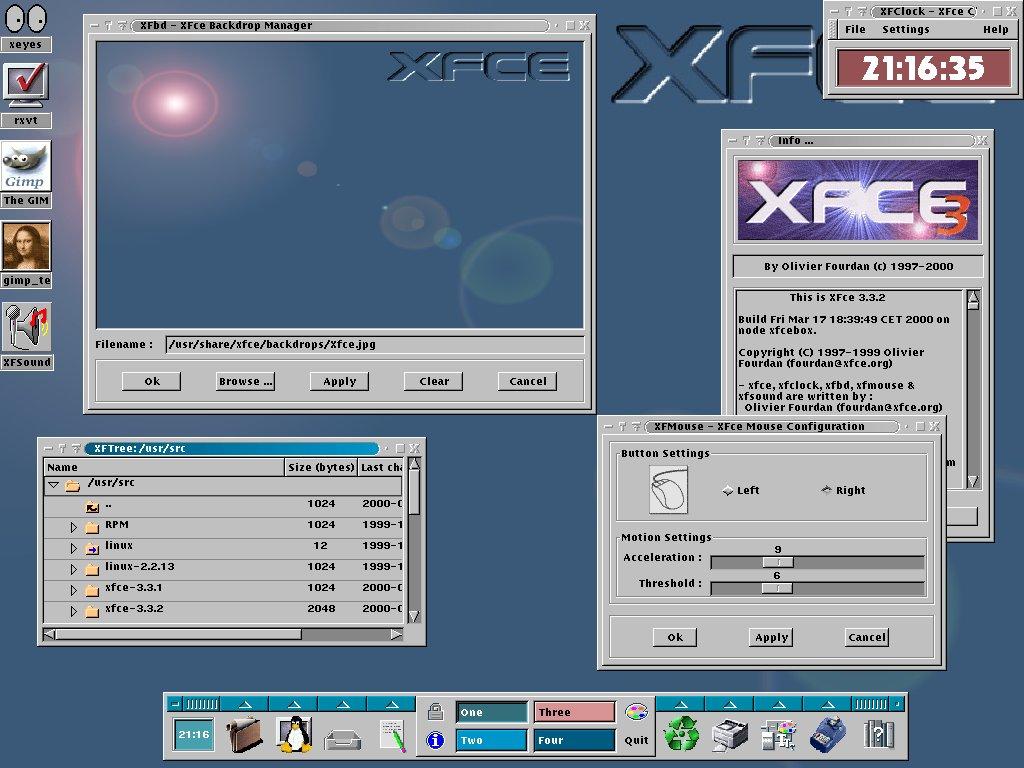Viewport: 1024px width, 768px height.
Task: Launch the xeyes desktop icon
Action: point(26,18)
